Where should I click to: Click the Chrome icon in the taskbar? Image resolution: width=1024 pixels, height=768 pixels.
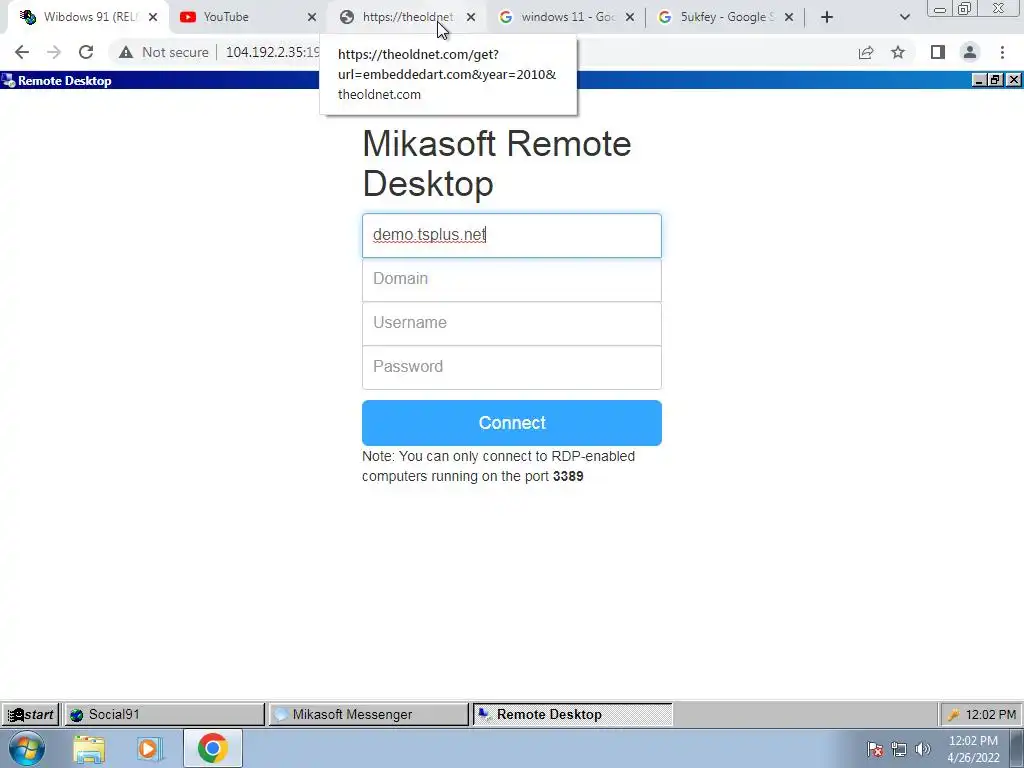click(x=212, y=748)
